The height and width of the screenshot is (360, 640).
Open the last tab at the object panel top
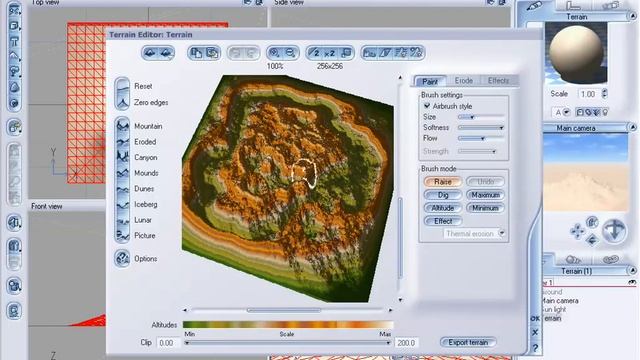(611, 5)
